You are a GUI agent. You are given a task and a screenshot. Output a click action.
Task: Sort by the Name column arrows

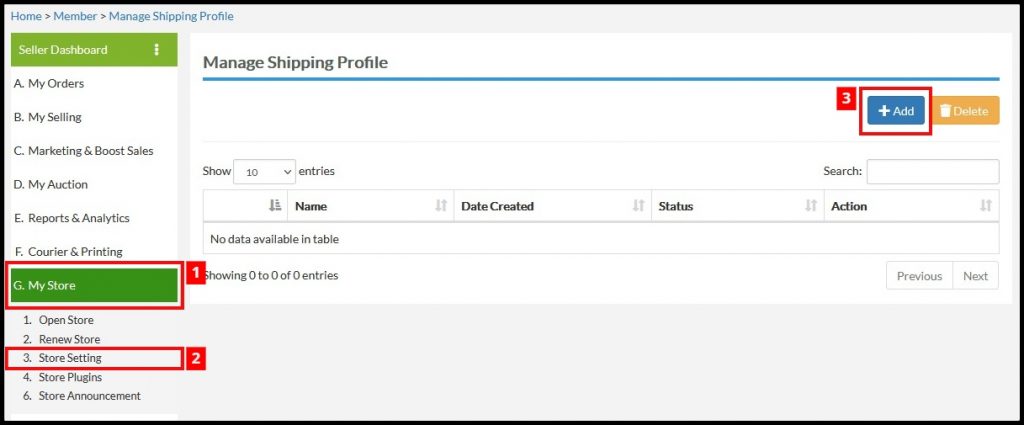[441, 206]
